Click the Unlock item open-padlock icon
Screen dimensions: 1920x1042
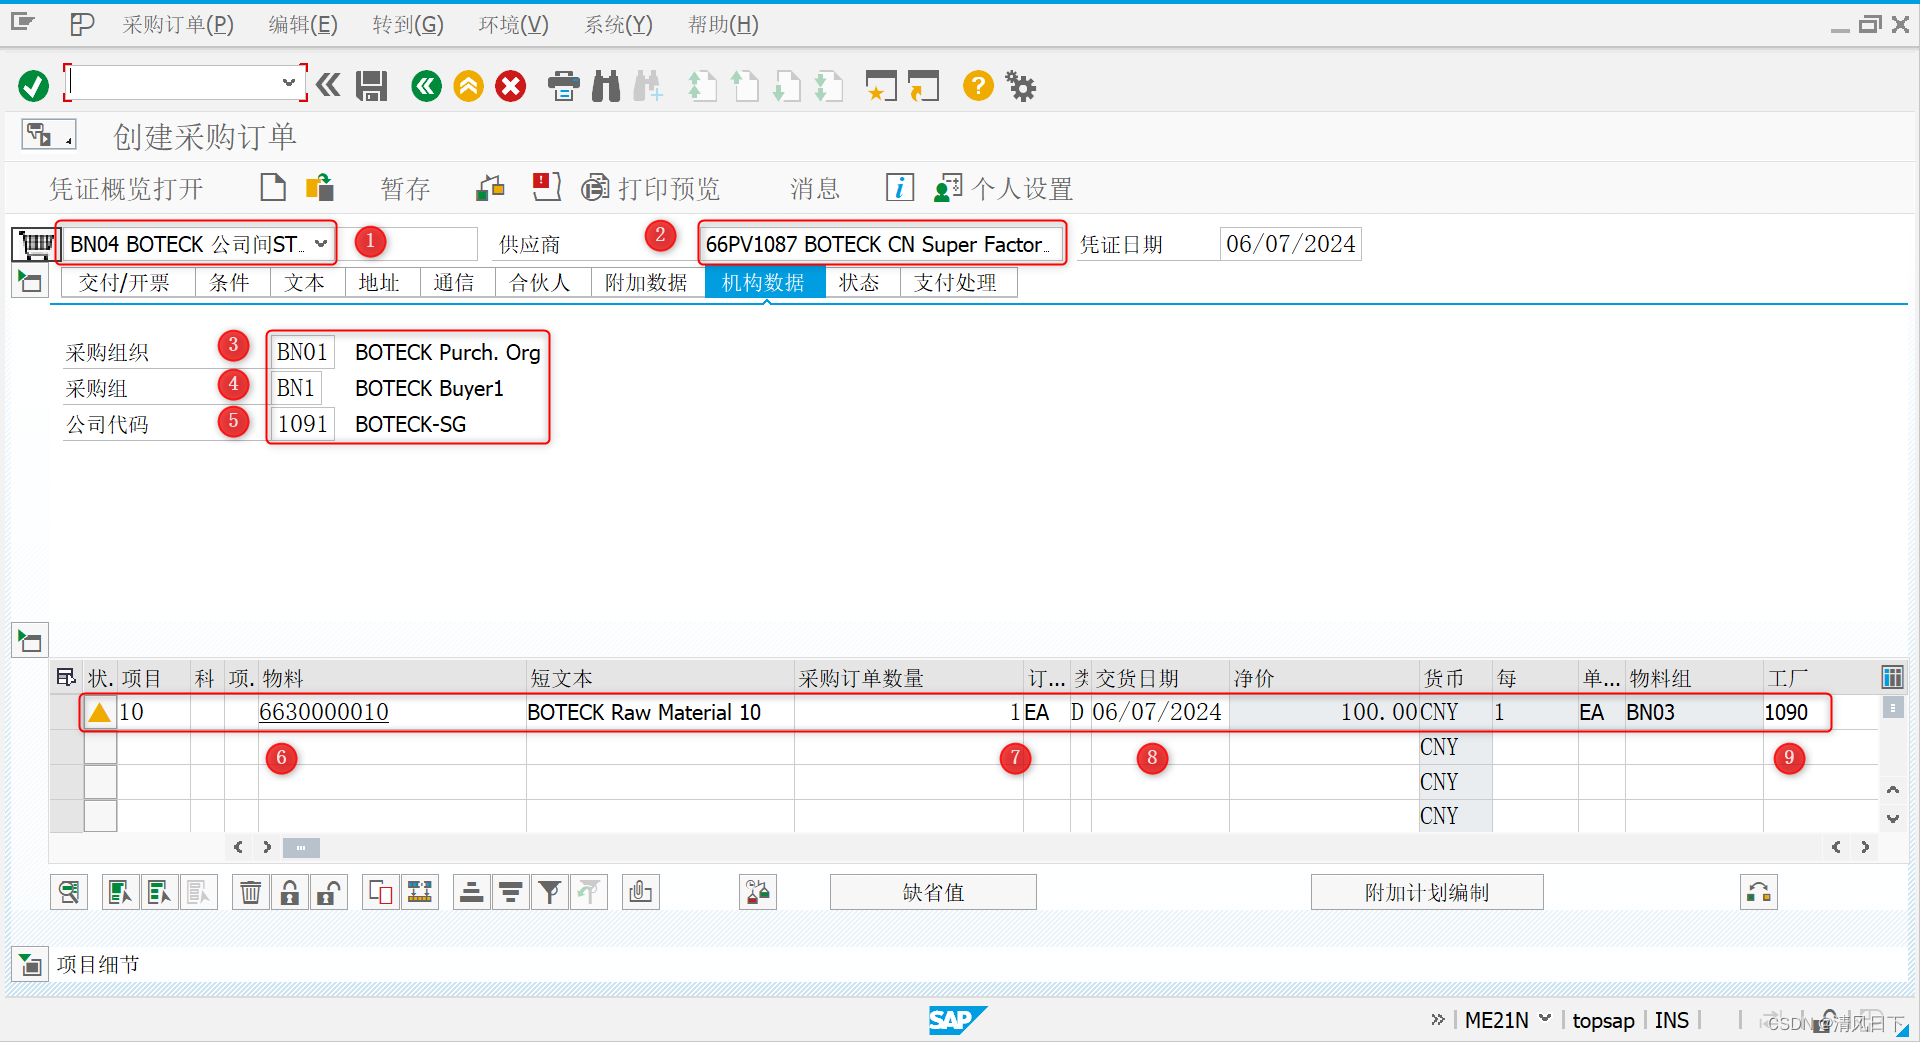pos(328,892)
